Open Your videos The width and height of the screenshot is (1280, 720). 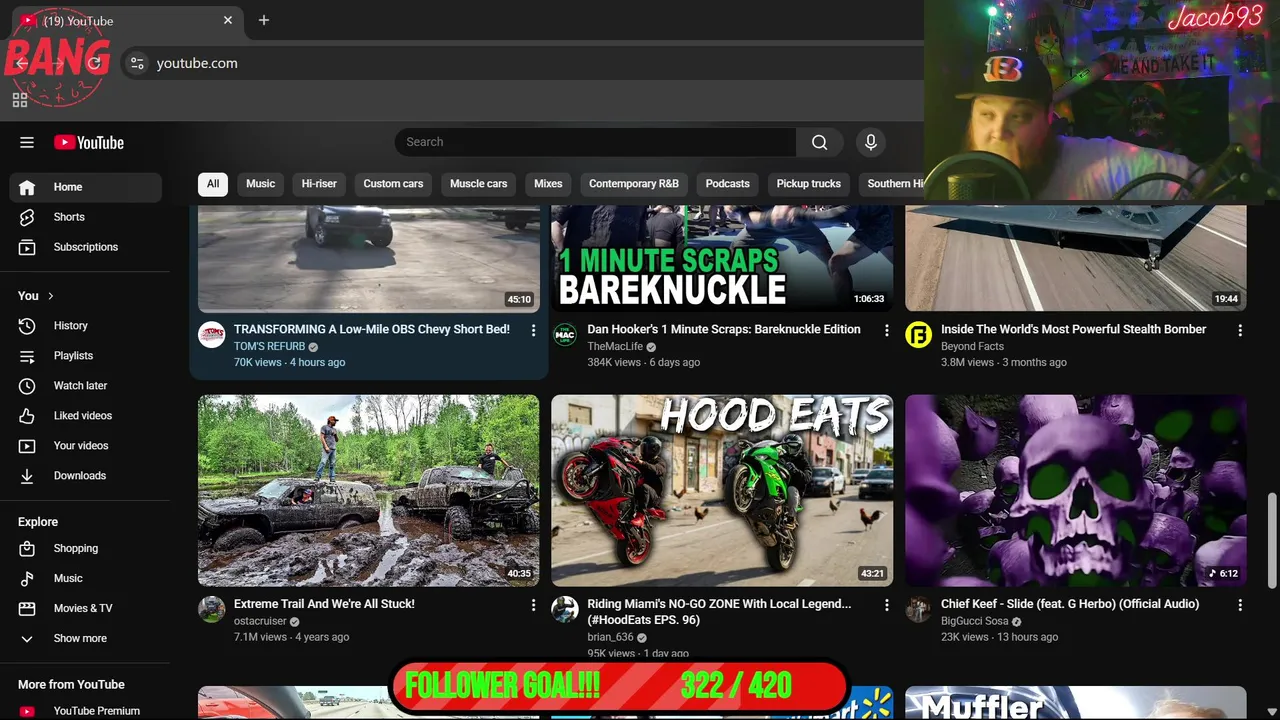(85, 446)
